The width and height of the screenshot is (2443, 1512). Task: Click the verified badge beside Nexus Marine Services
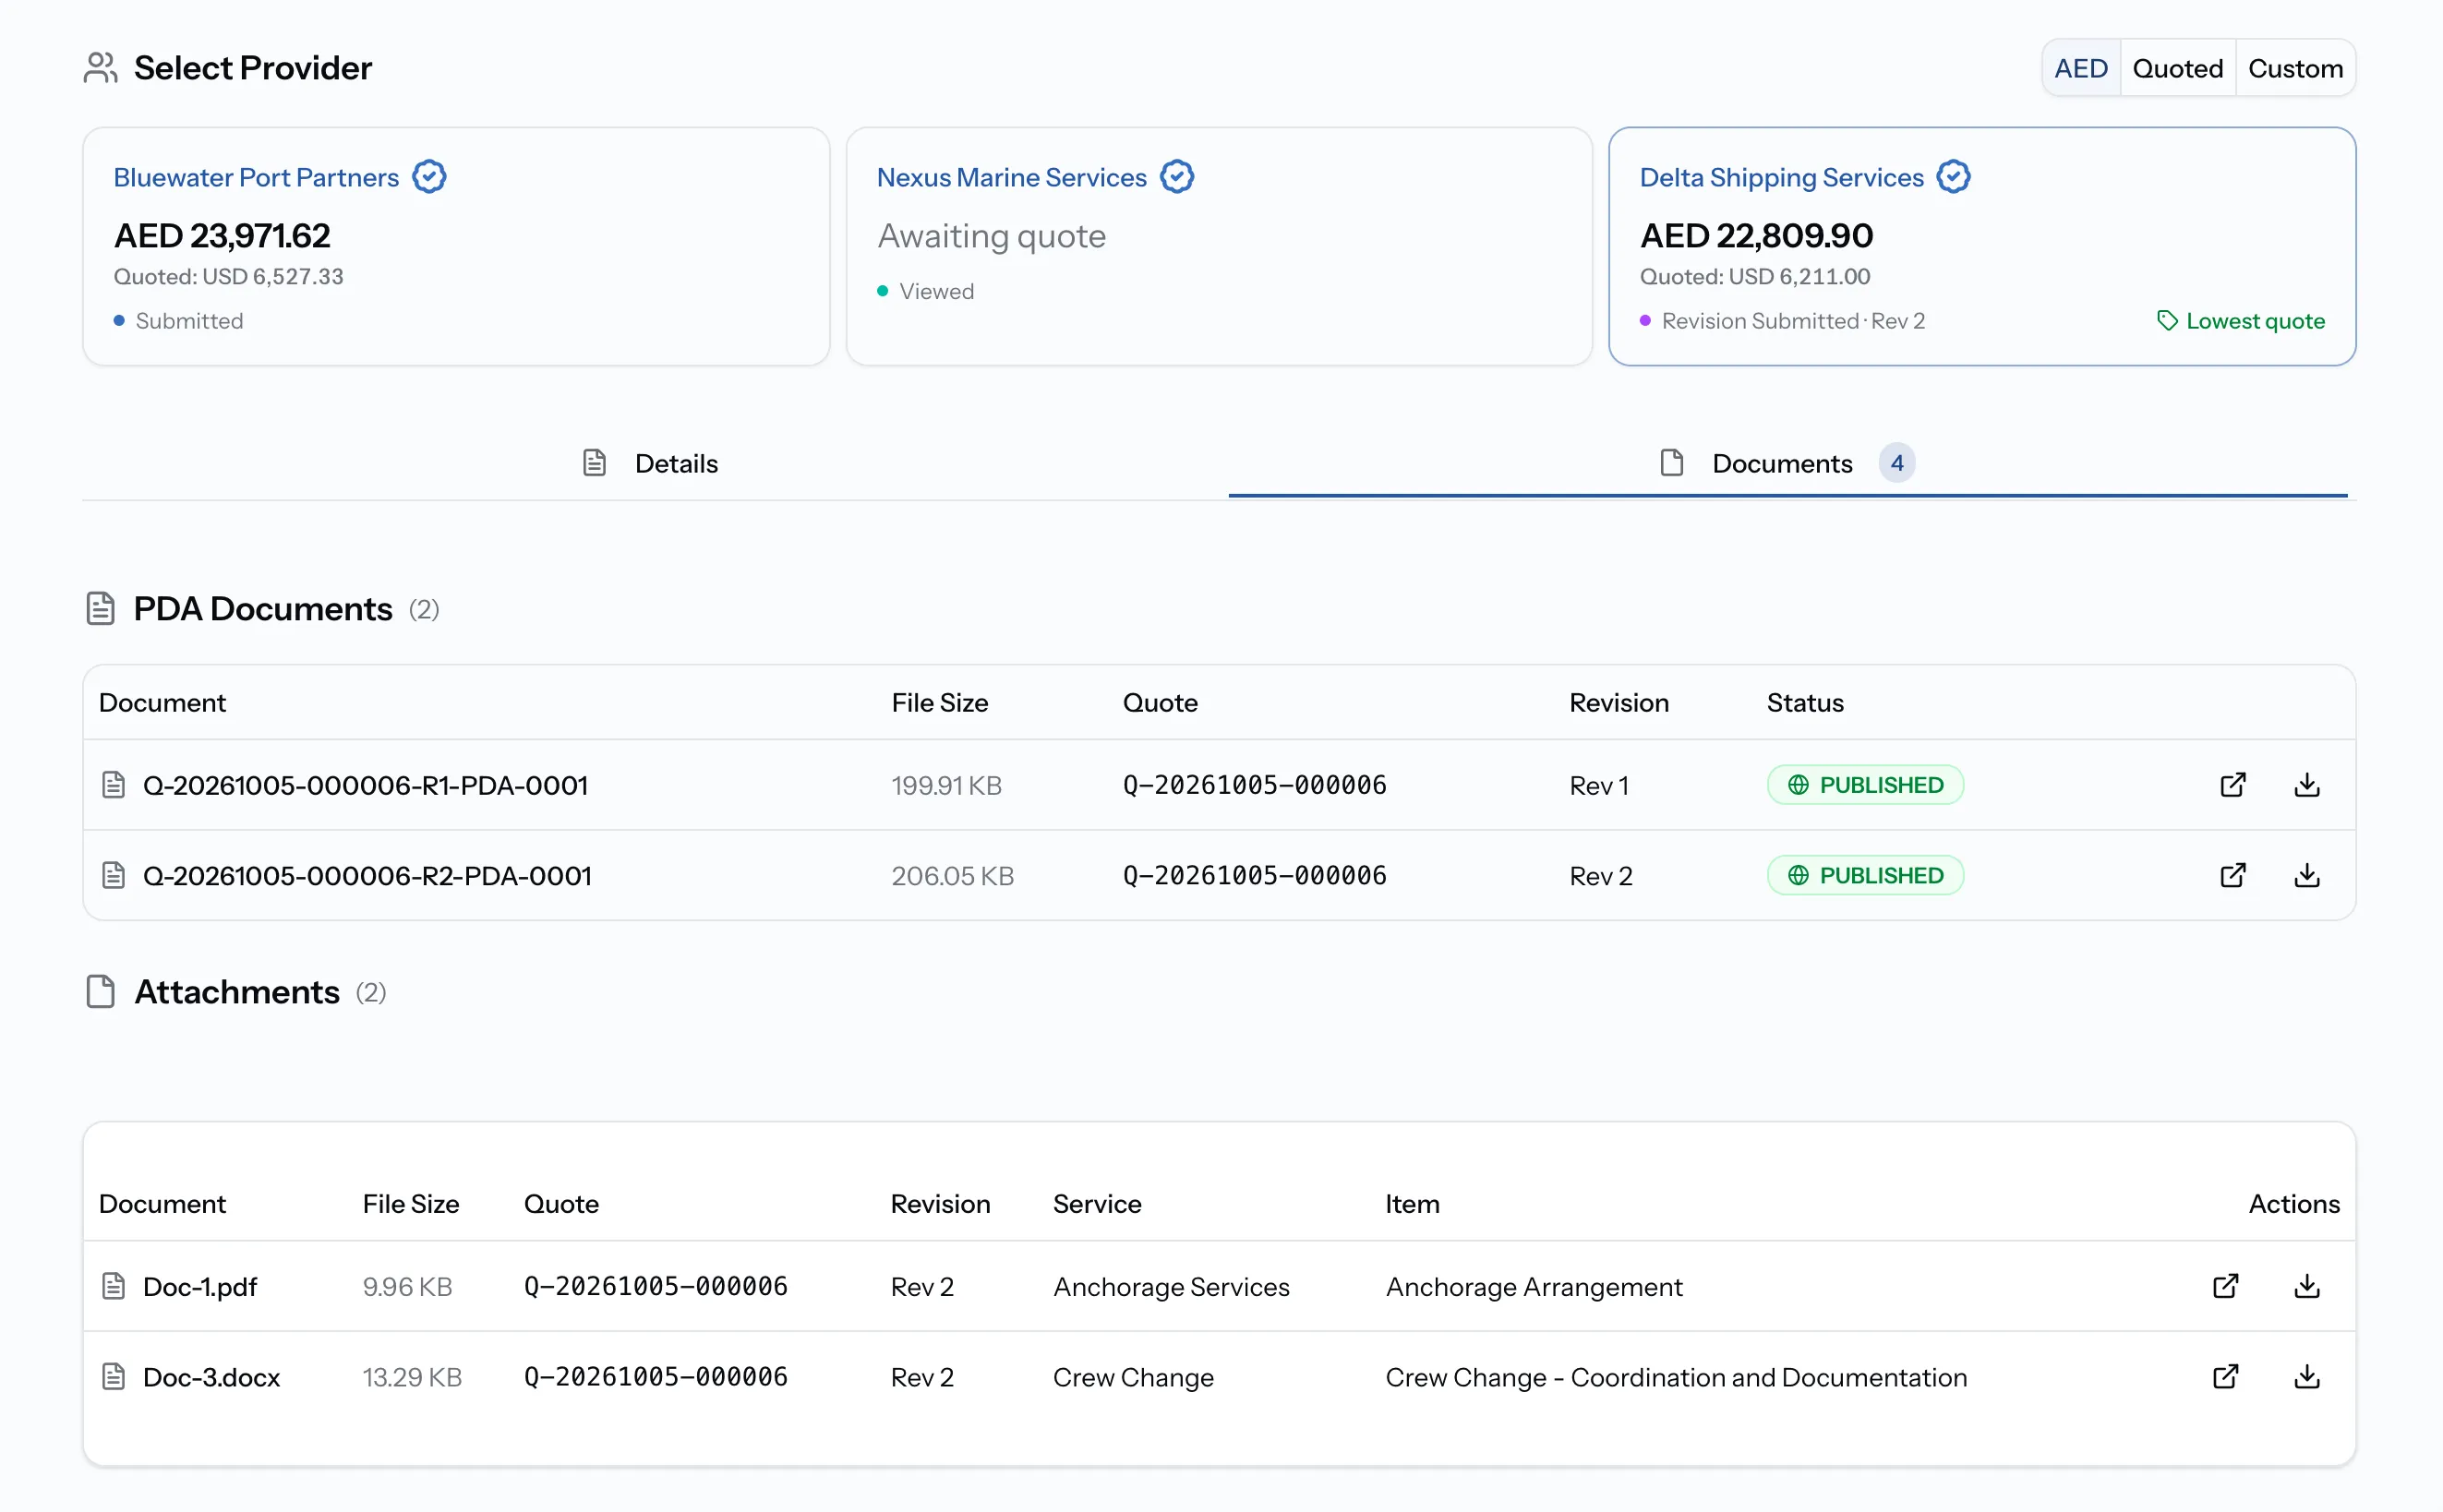click(1177, 177)
